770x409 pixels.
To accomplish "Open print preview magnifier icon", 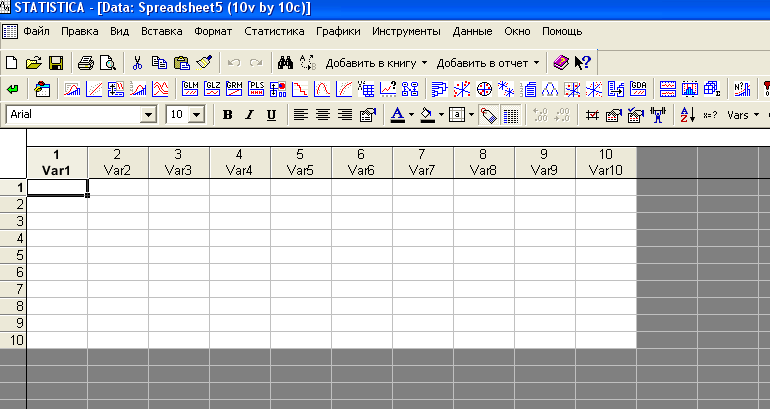I will click(x=108, y=63).
